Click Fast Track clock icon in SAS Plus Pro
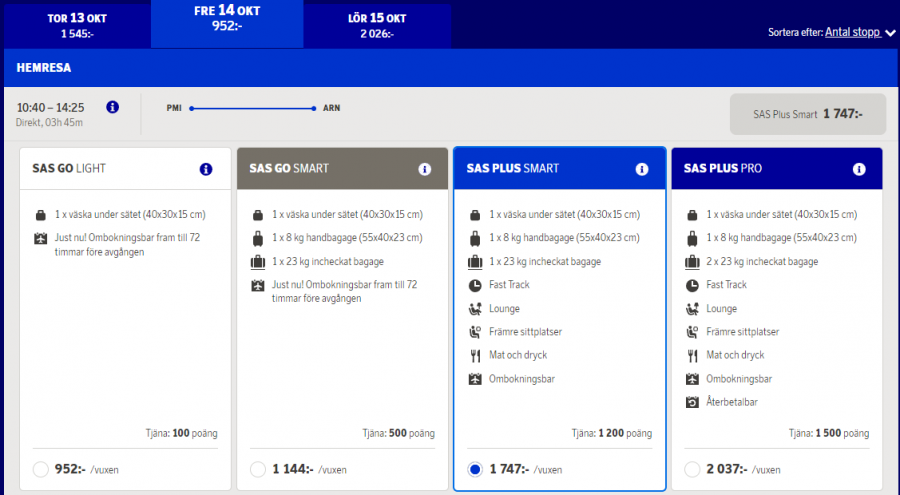 point(692,285)
